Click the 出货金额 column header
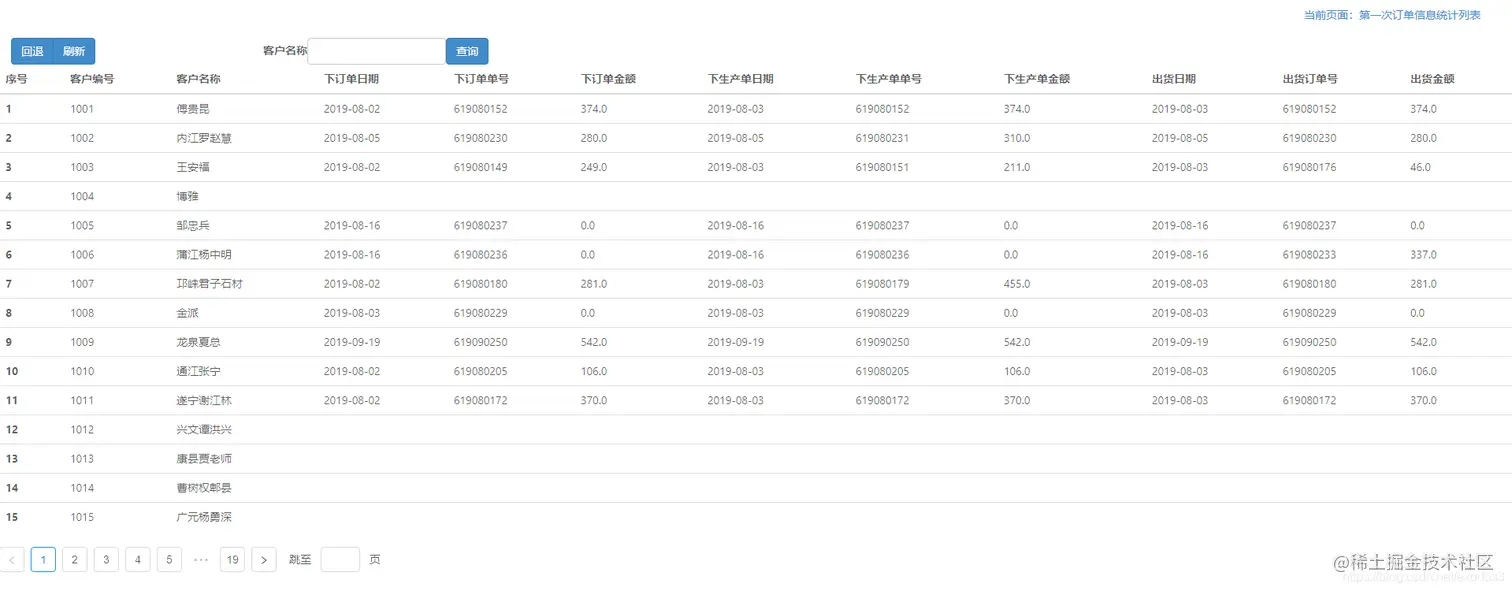 click(1432, 79)
